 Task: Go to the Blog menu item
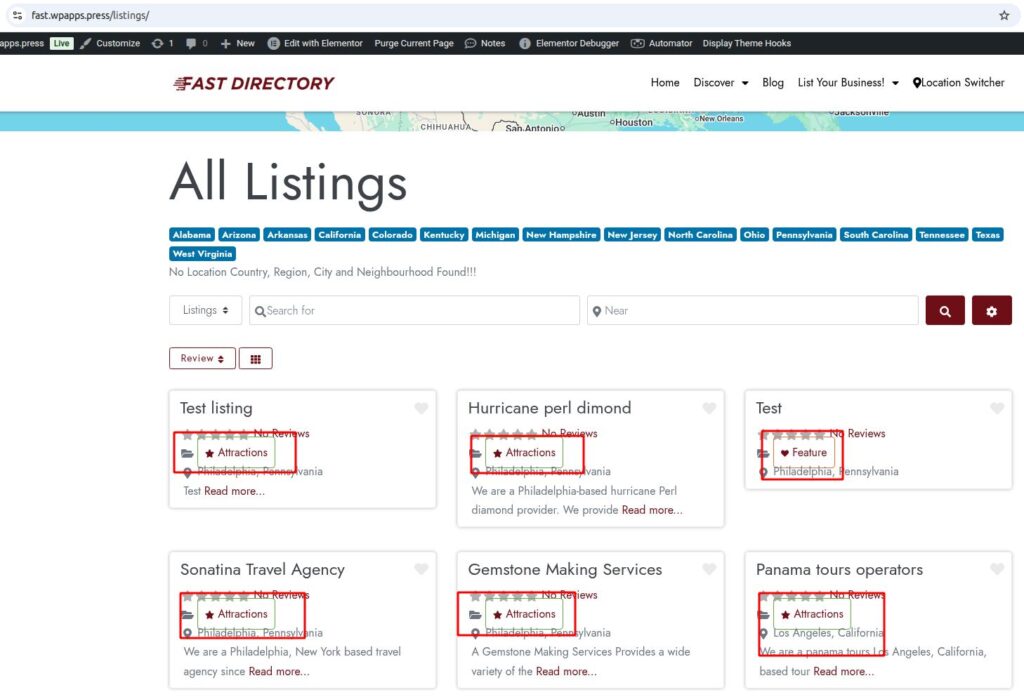coord(773,83)
